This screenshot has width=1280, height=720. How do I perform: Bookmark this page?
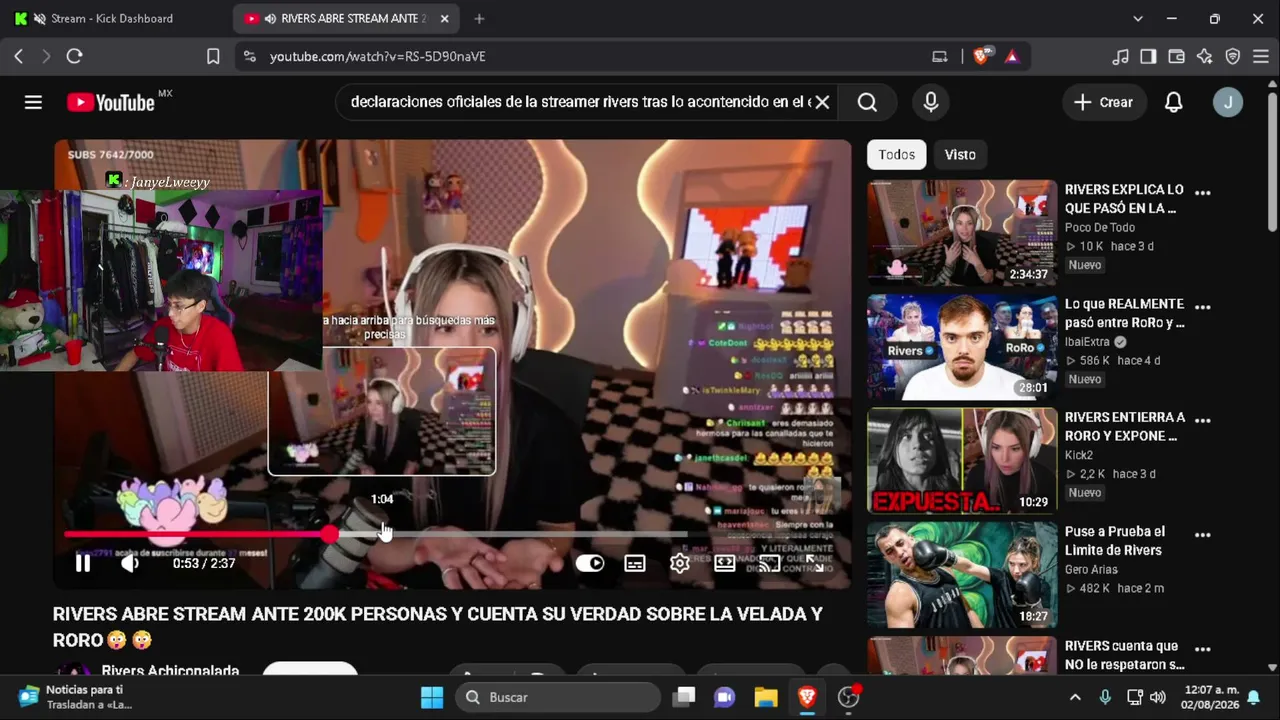[213, 56]
